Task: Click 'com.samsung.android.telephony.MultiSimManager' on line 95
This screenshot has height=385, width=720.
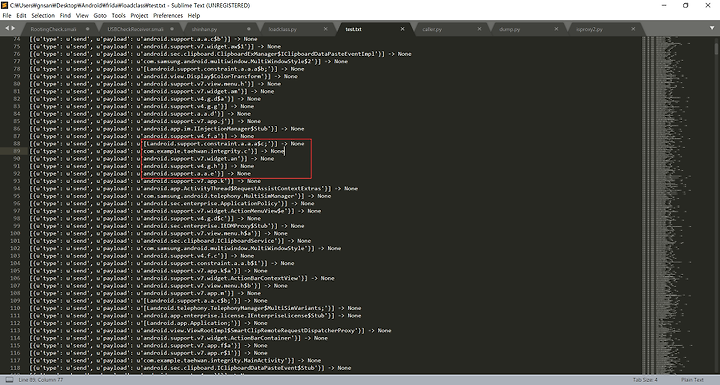Action: [x=220, y=196]
